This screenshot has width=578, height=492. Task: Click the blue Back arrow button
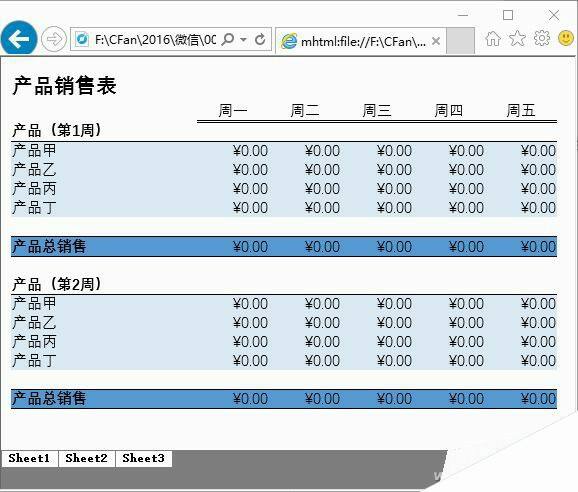pos(19,39)
